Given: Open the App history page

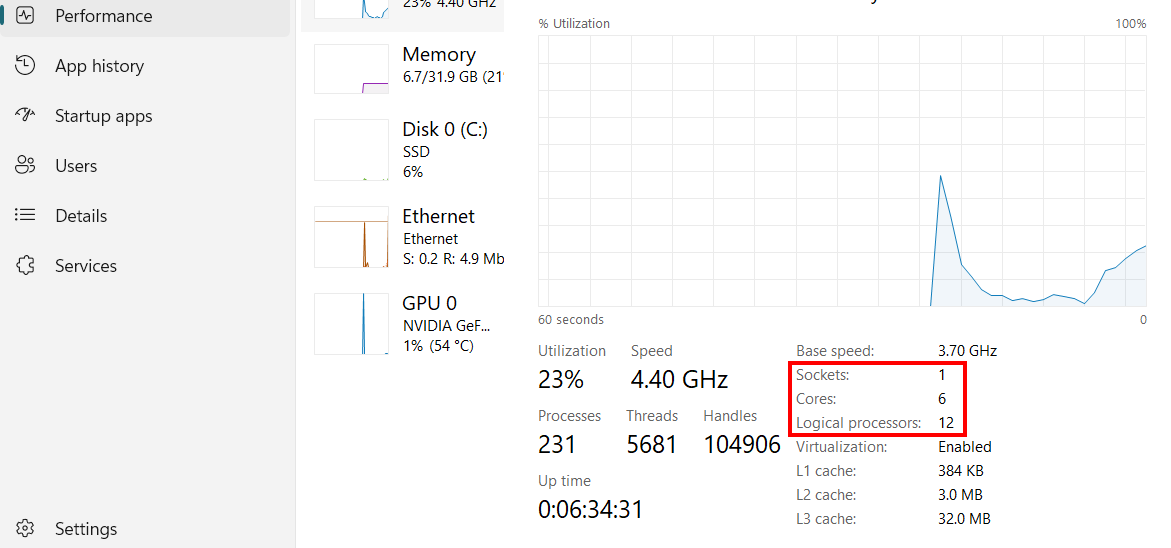Looking at the screenshot, I should 99,66.
